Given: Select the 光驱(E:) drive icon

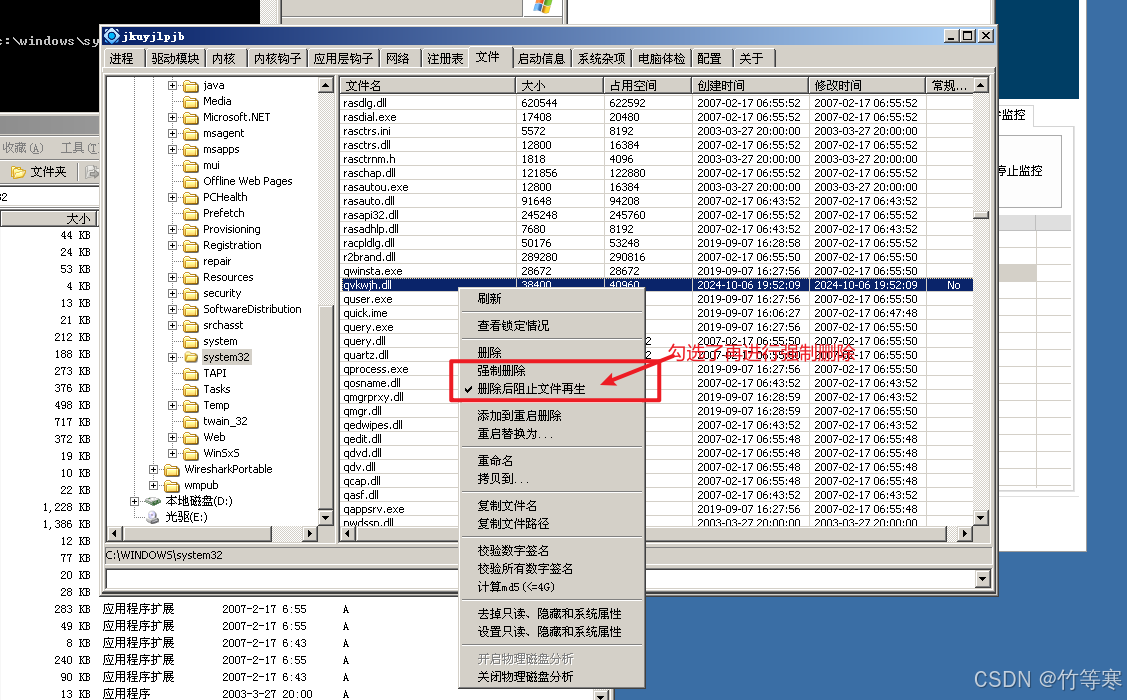Looking at the screenshot, I should tap(152, 517).
